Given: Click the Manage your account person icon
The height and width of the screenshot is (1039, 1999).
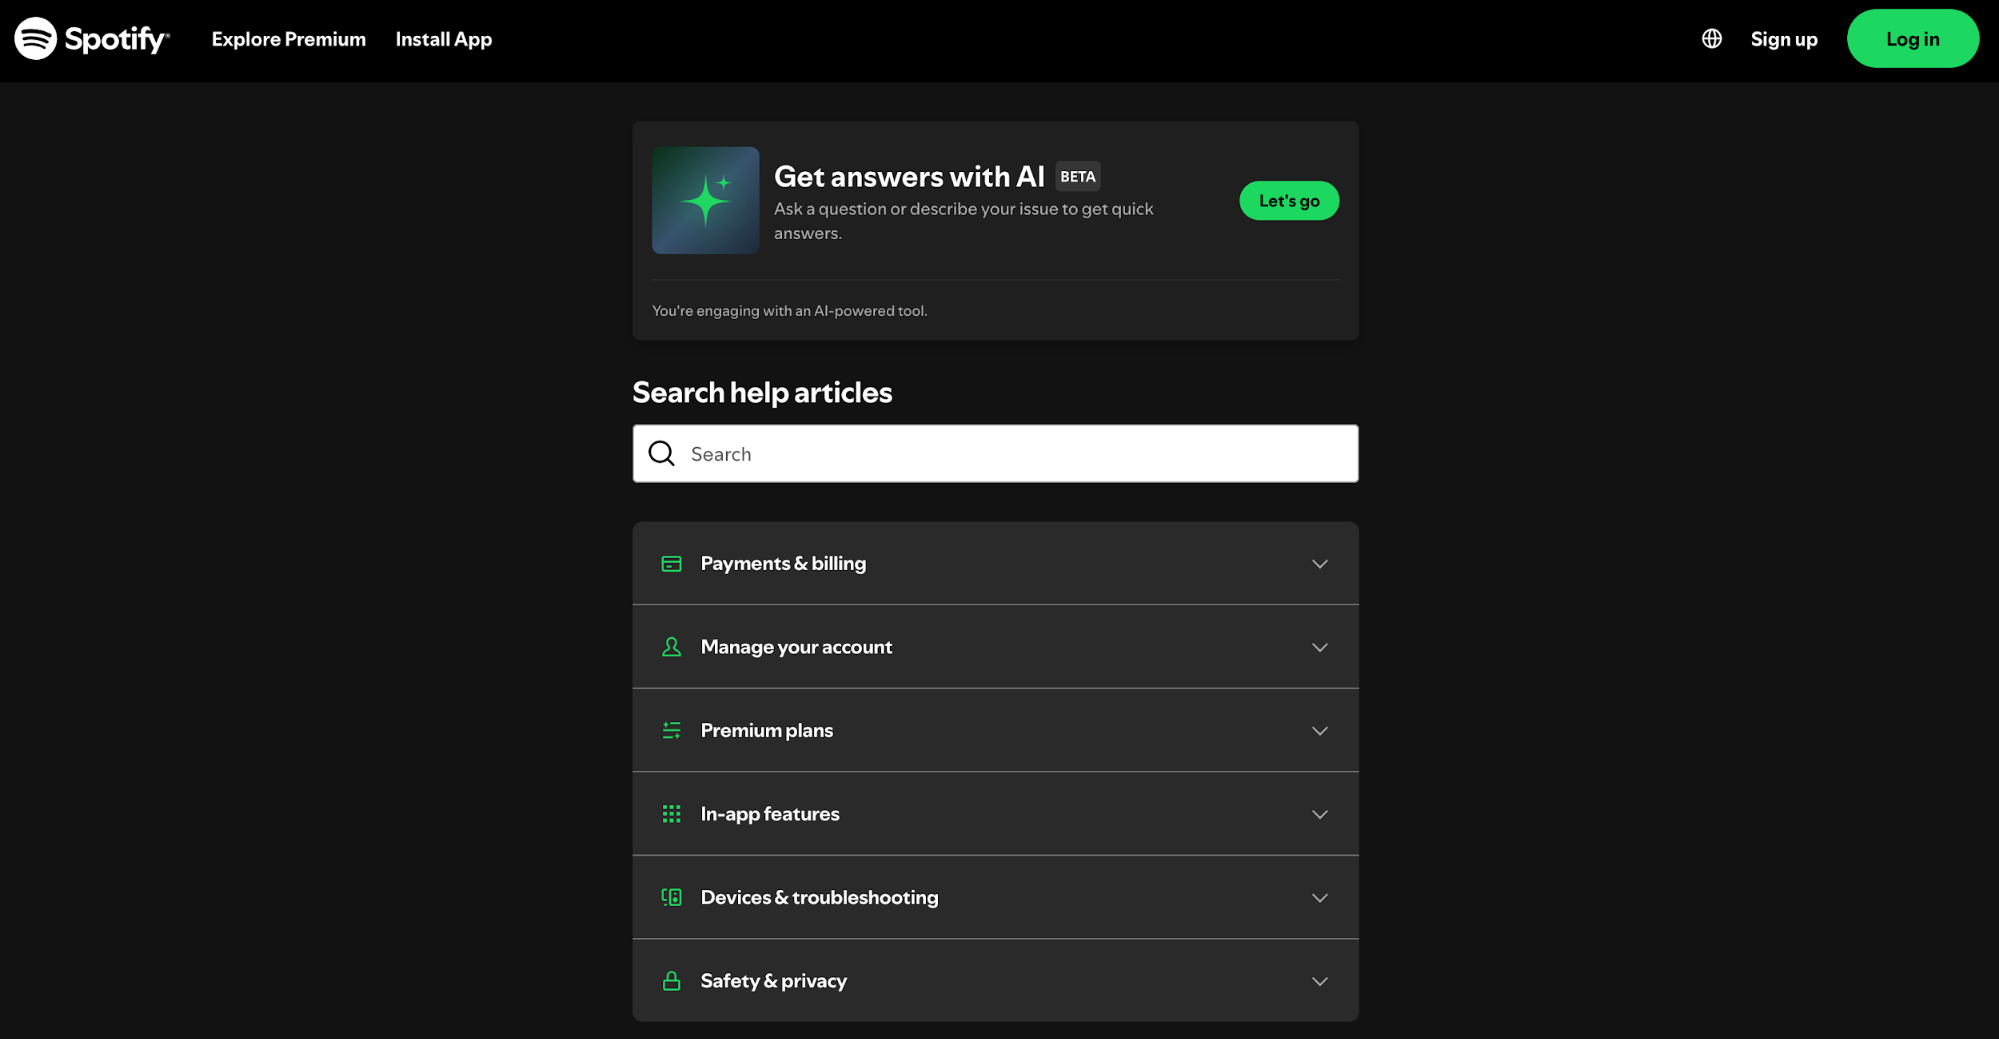Looking at the screenshot, I should click(672, 647).
